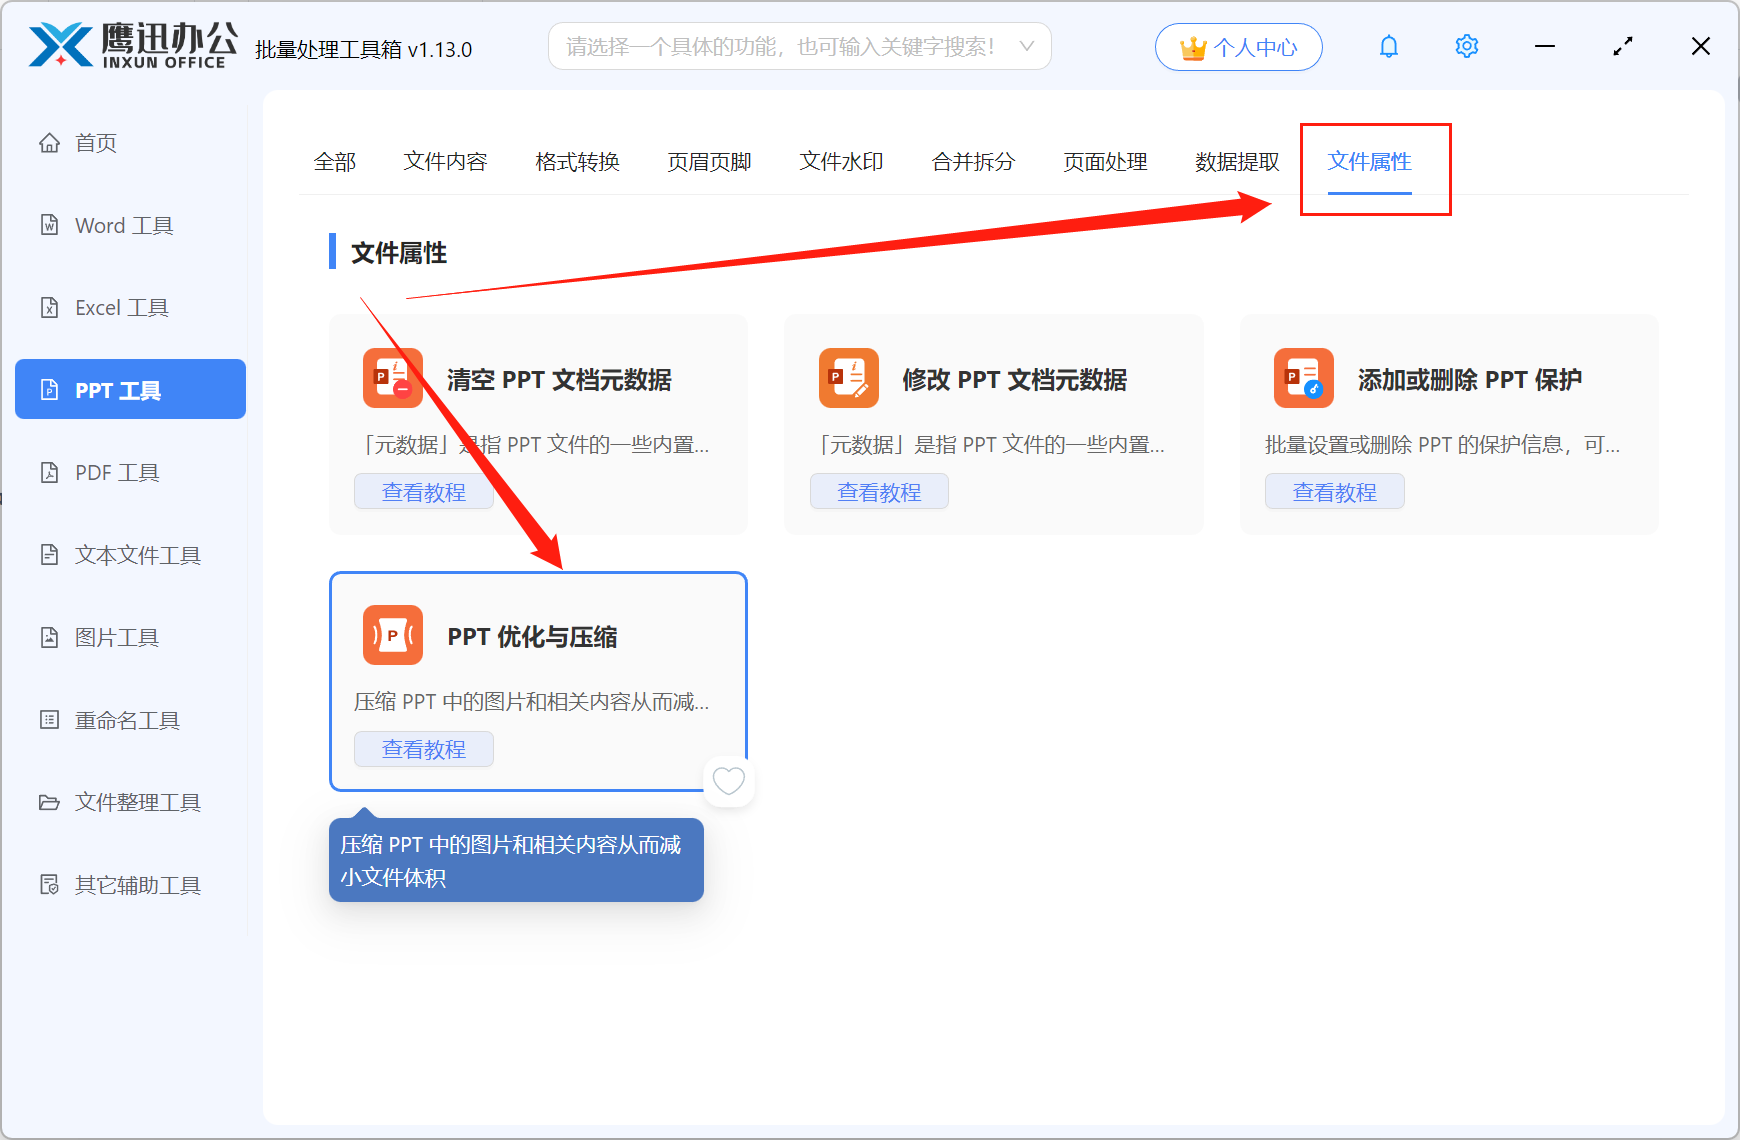
Task: Open the application settings gear
Action: (x=1466, y=46)
